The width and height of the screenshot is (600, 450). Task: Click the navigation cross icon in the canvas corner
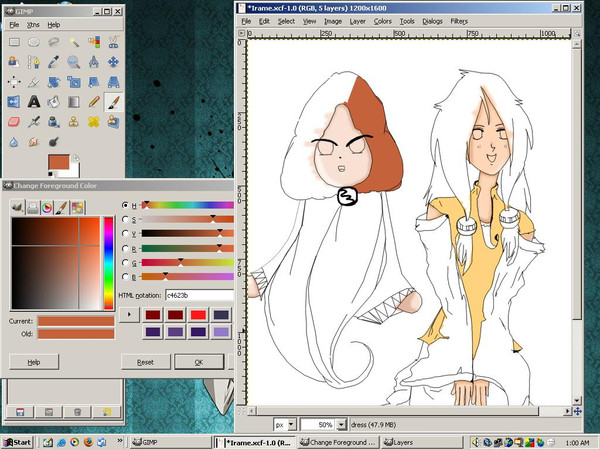(x=577, y=411)
